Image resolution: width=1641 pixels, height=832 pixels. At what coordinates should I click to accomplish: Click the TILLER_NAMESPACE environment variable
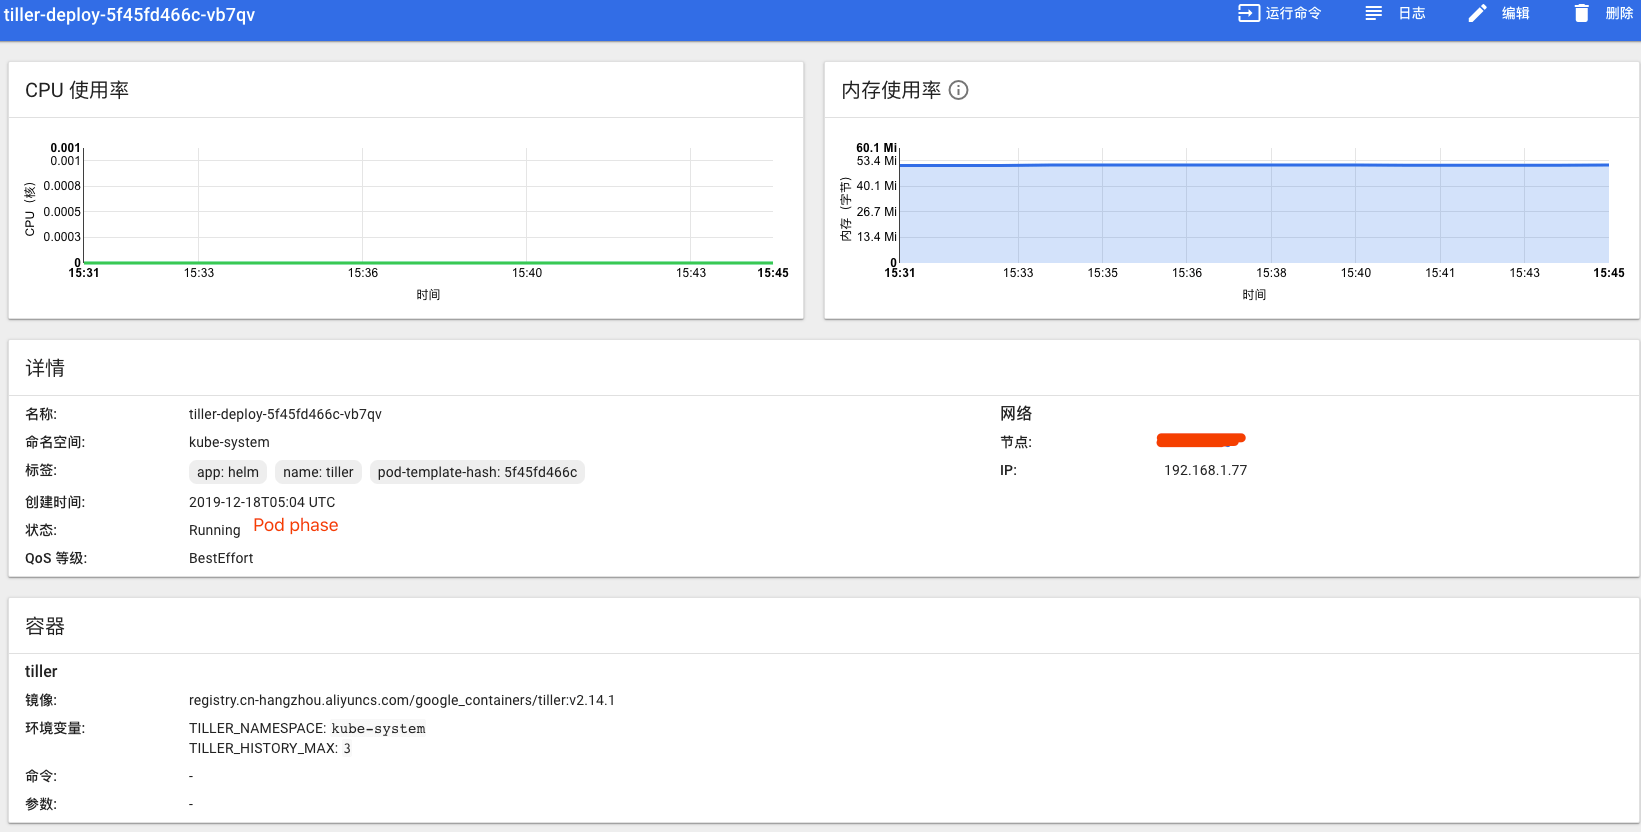(307, 728)
